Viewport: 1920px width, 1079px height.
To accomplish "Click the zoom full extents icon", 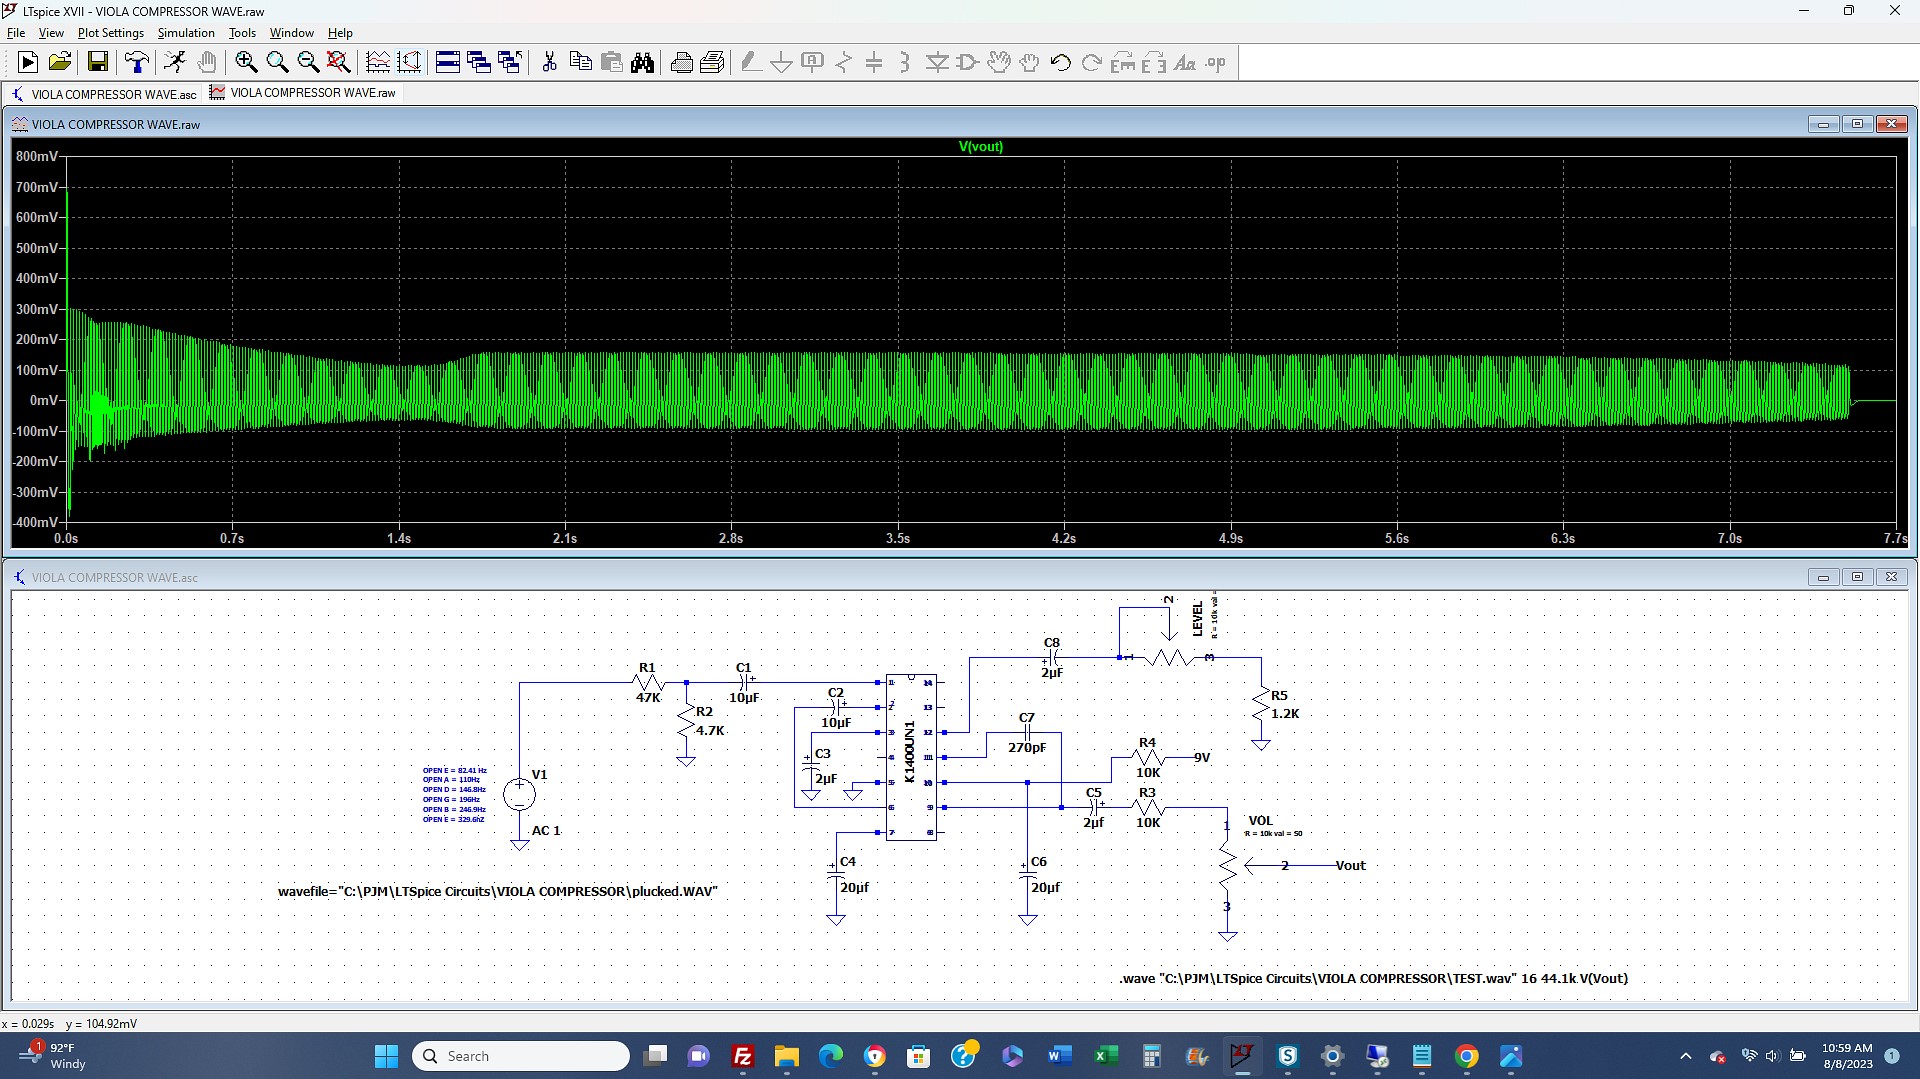I will (339, 63).
